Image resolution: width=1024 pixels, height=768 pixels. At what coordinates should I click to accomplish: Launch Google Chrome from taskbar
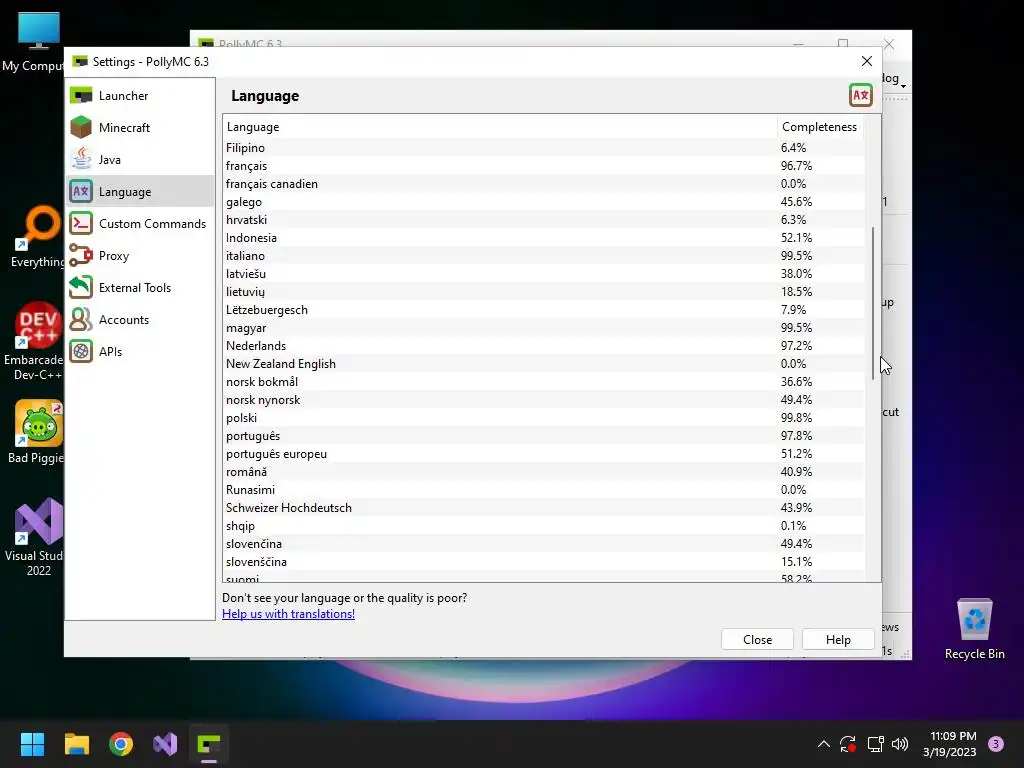tap(121, 744)
